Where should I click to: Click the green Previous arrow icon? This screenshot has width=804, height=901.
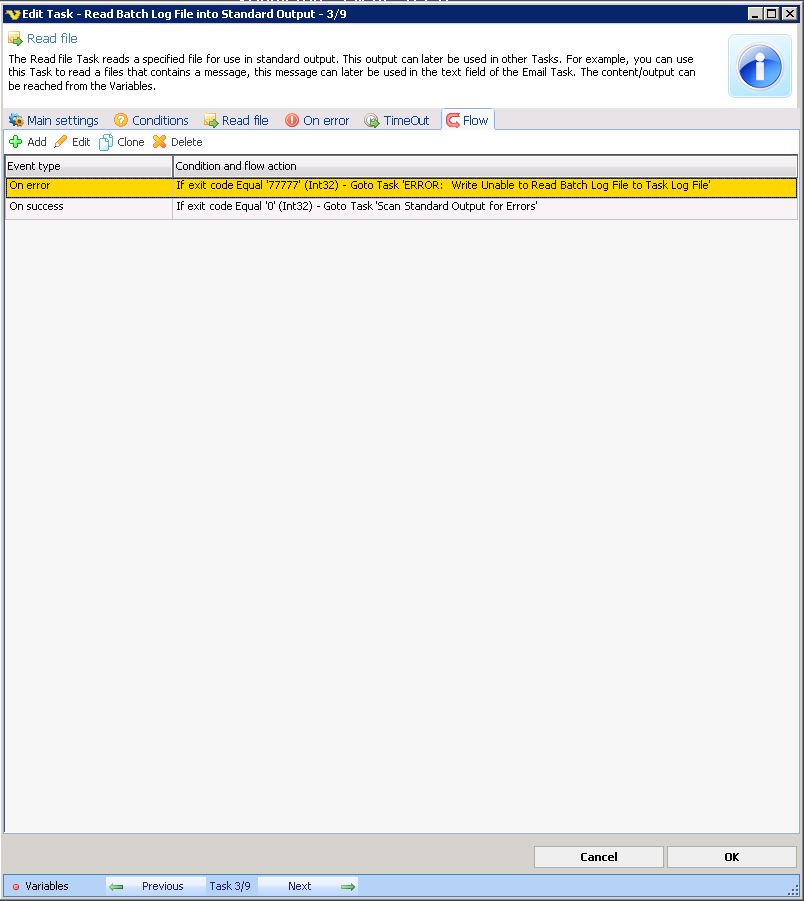point(117,886)
